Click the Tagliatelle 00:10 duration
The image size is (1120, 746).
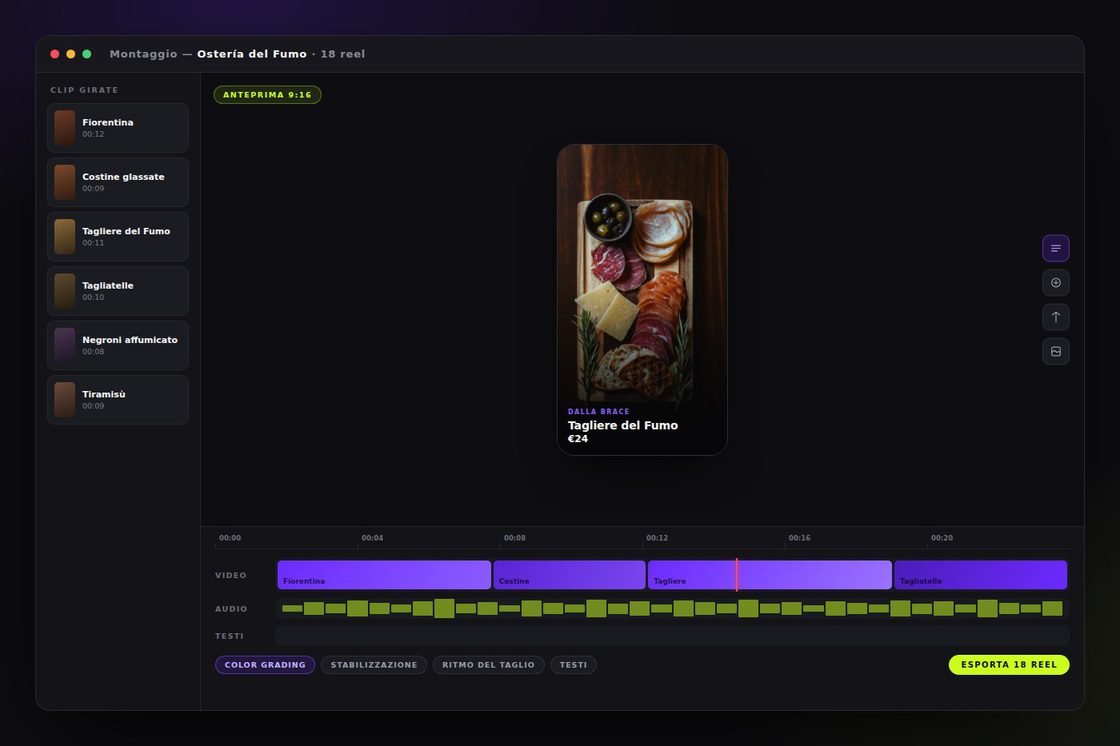coord(93,297)
